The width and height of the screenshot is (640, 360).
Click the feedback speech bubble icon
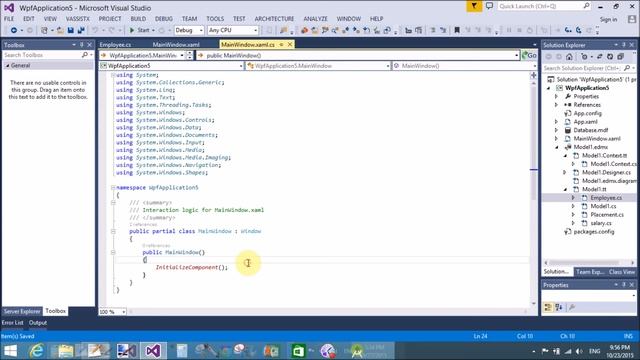[489, 6]
